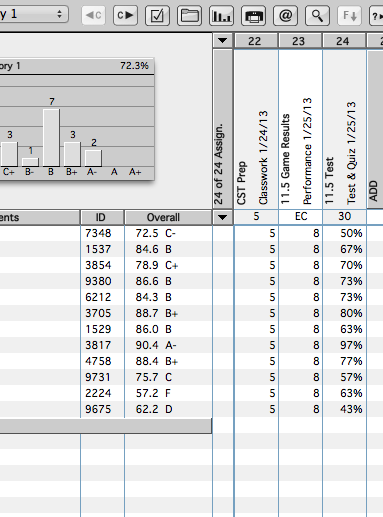Click the ID column header

click(x=102, y=217)
